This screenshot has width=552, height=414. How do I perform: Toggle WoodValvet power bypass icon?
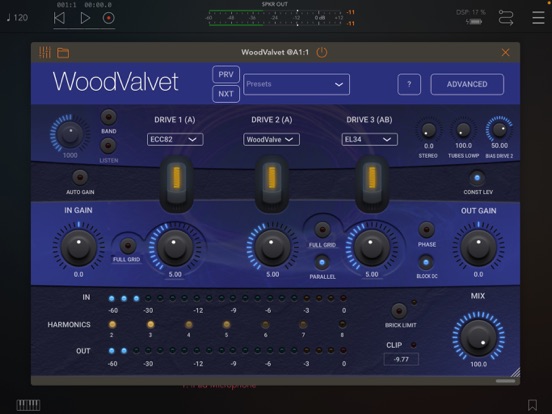pos(322,52)
